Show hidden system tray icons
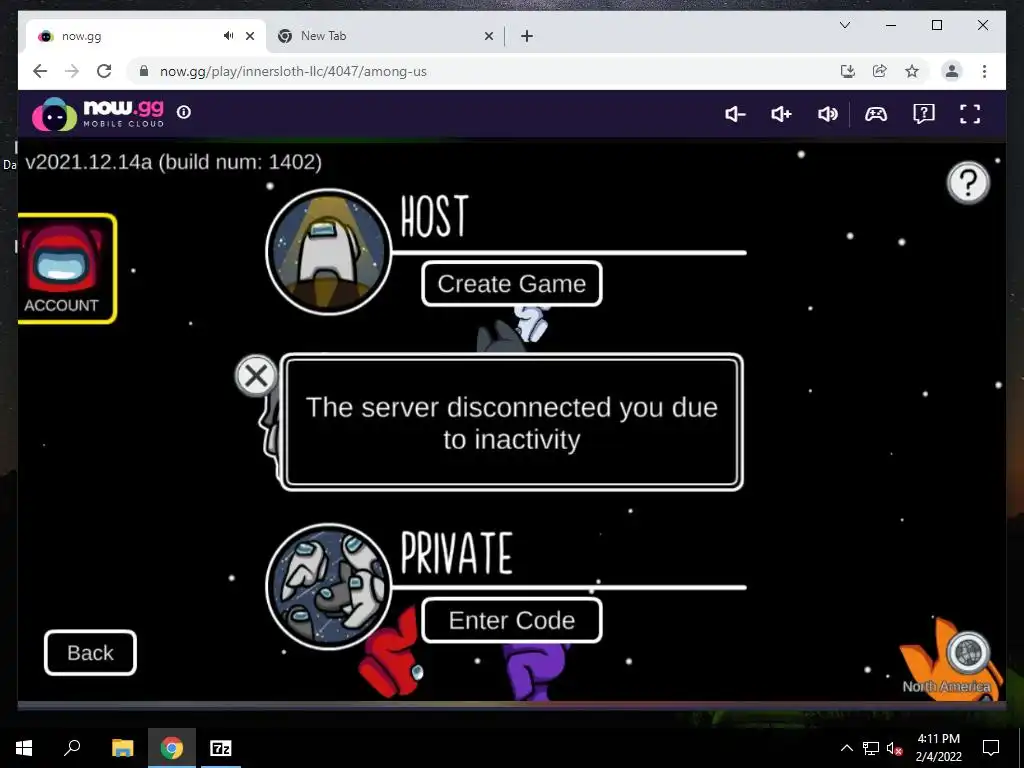 pyautogui.click(x=846, y=748)
